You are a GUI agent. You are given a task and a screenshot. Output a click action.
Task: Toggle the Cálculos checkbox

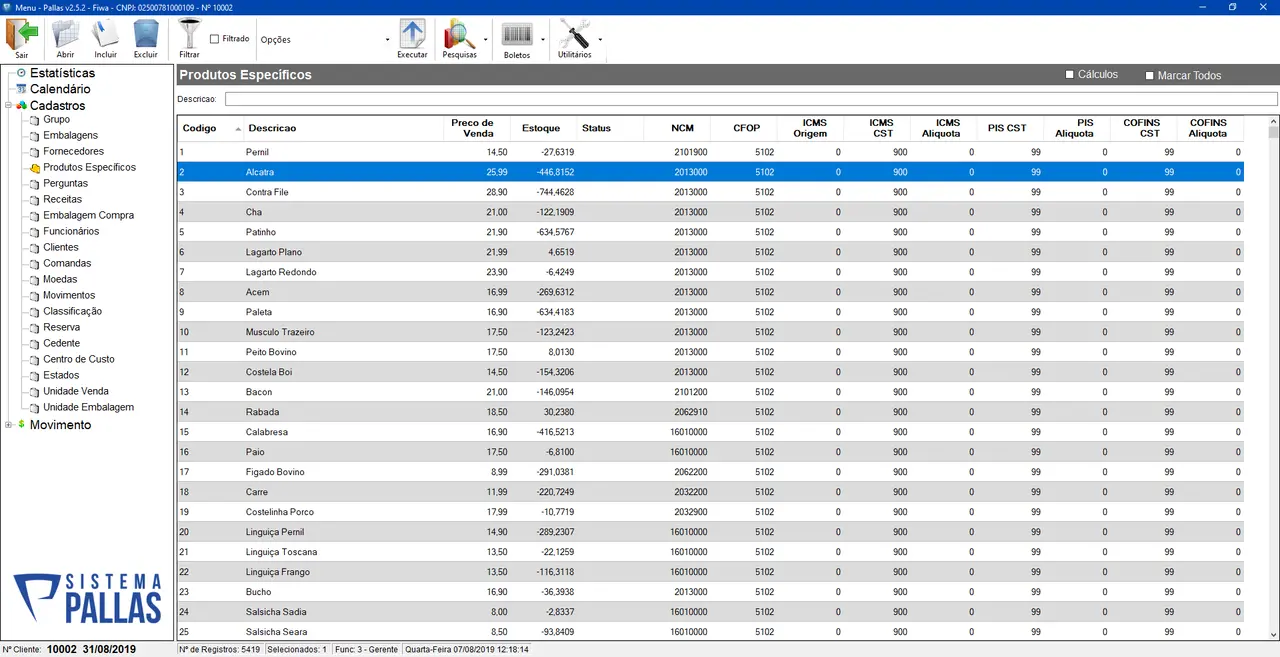tap(1070, 75)
